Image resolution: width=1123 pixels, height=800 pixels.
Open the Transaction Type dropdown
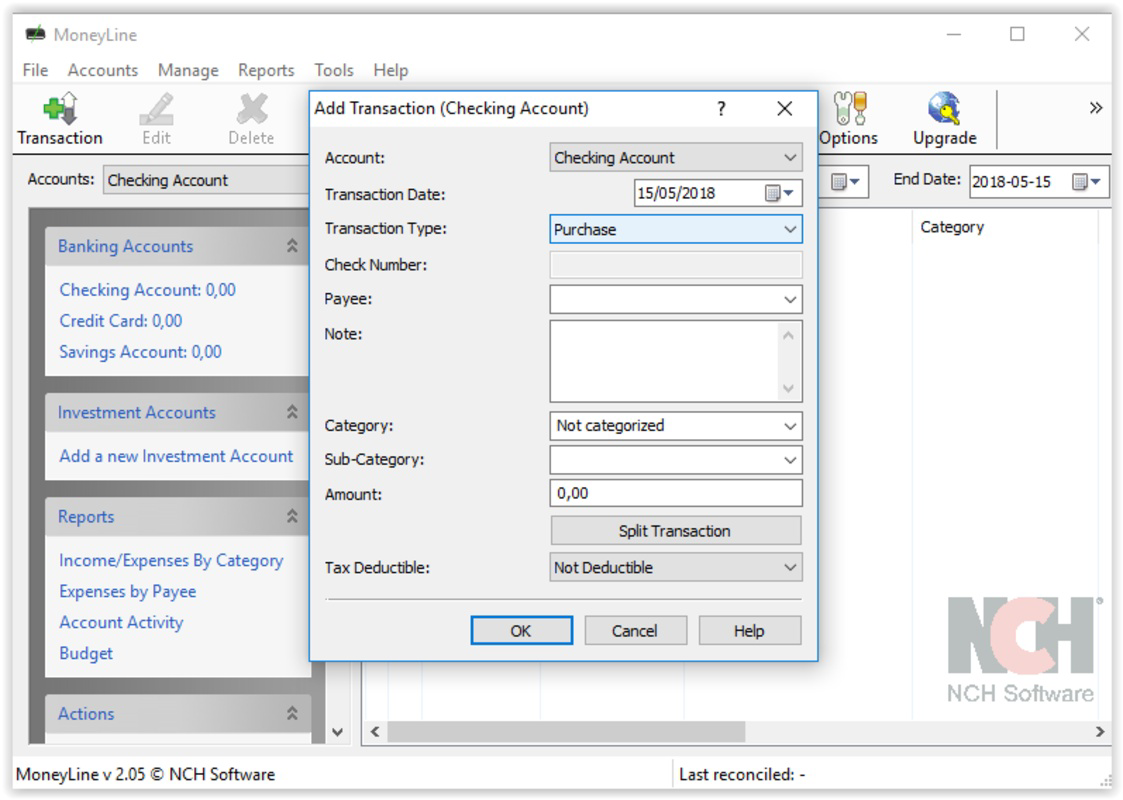tap(790, 229)
